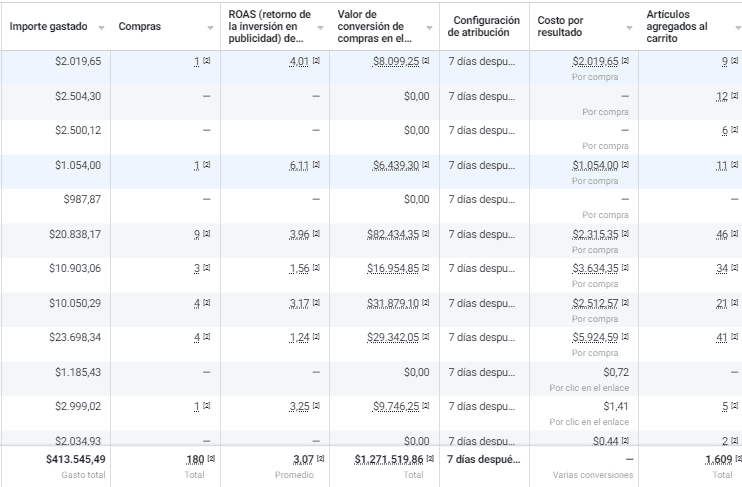Click footnote icon beside $6.439,30 conversion value
This screenshot has width=742, height=487.
pyautogui.click(x=425, y=165)
